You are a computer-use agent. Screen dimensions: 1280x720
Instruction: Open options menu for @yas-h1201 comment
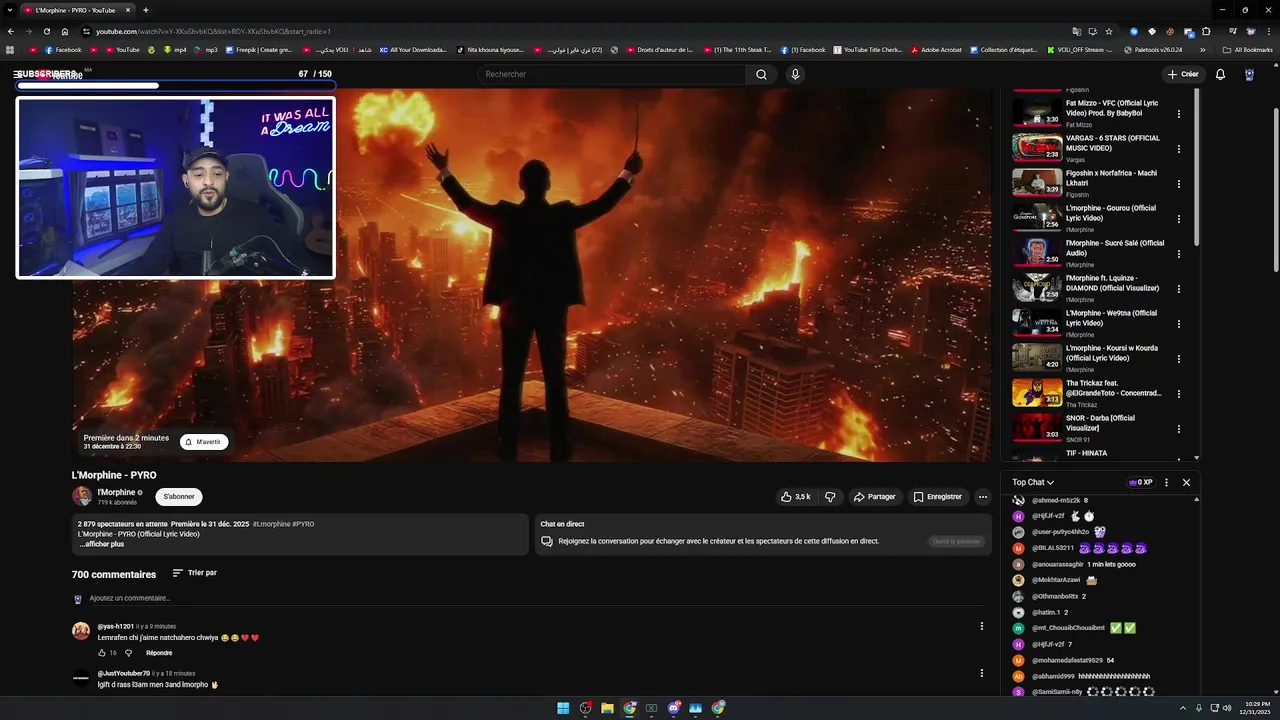(x=981, y=626)
